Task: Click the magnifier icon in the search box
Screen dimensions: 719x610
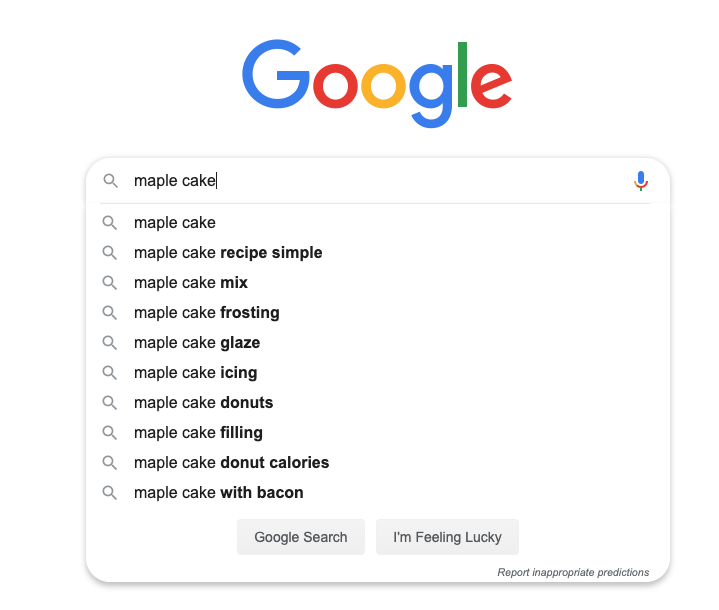Action: [x=110, y=181]
